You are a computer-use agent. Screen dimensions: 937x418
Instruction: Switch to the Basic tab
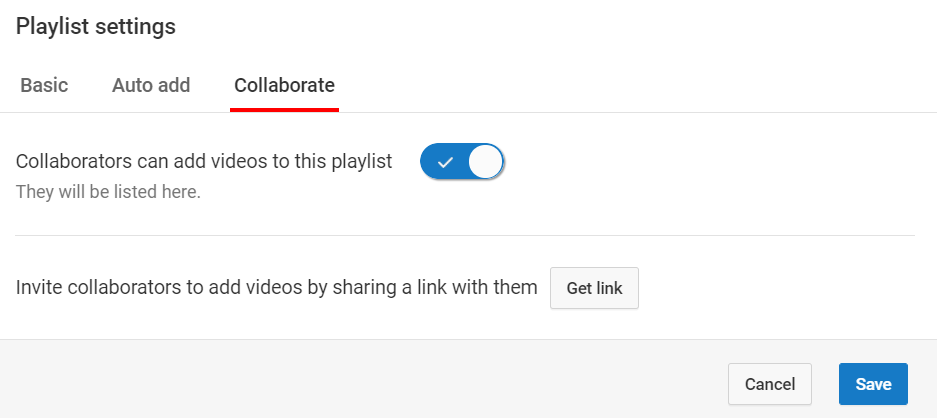tap(44, 86)
